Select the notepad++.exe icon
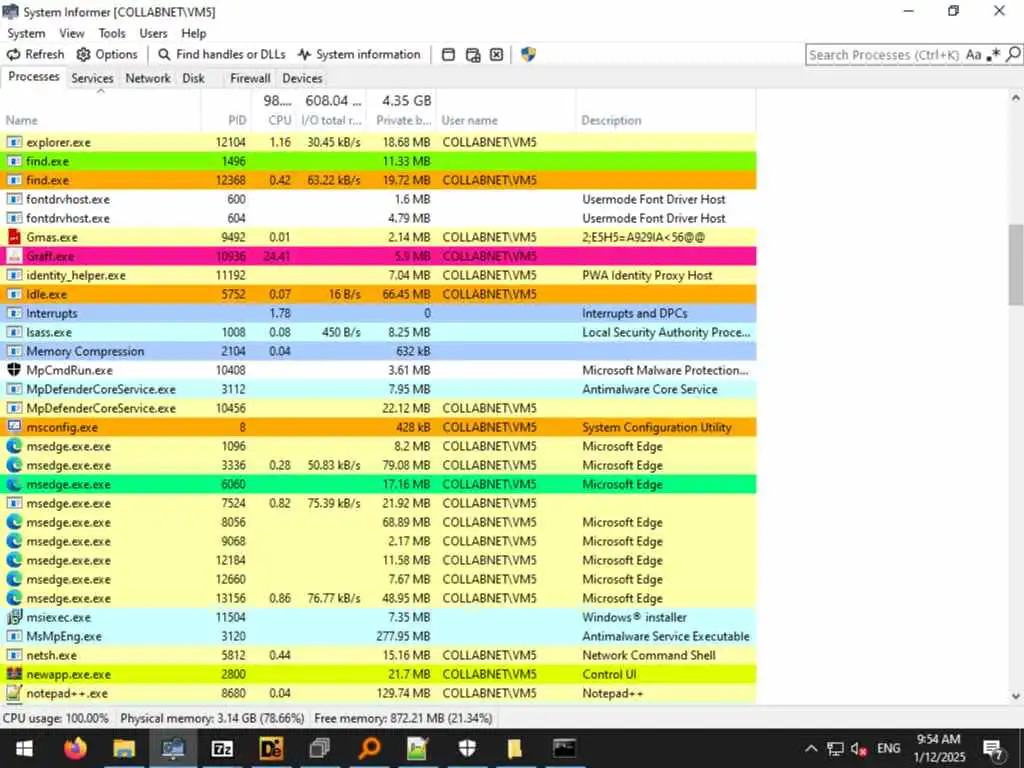The height and width of the screenshot is (768, 1024). [14, 693]
